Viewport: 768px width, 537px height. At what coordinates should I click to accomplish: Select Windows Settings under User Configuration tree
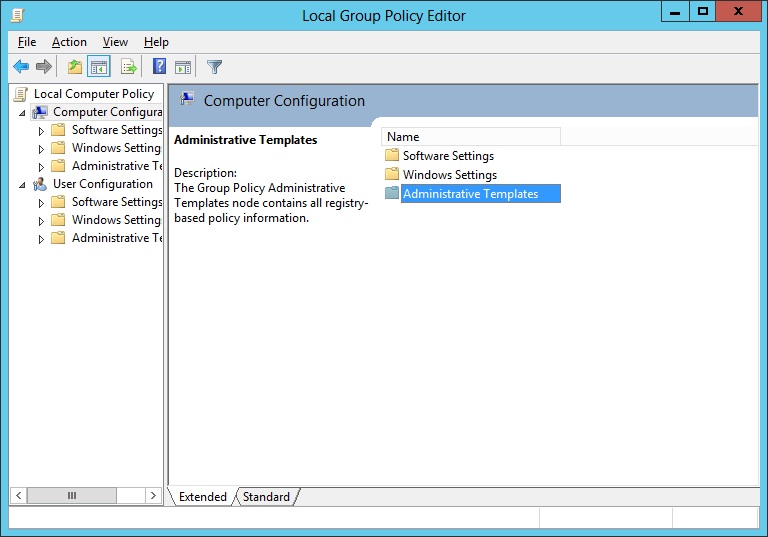tap(117, 220)
